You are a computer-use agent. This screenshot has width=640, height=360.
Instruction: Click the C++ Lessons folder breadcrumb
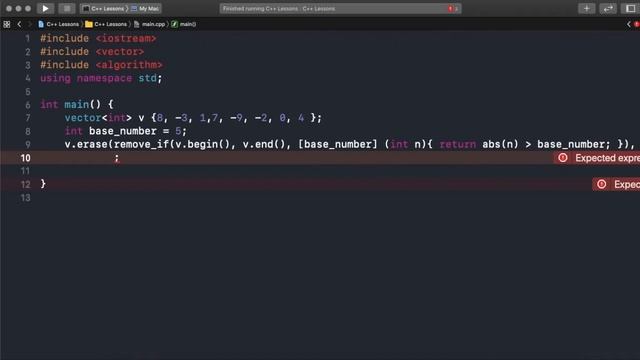pos(106,24)
